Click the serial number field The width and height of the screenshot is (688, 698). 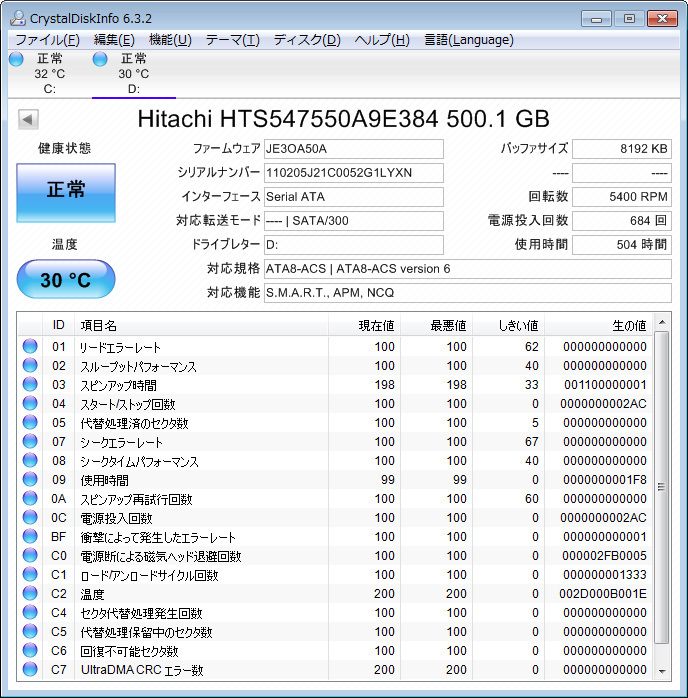coord(354,173)
